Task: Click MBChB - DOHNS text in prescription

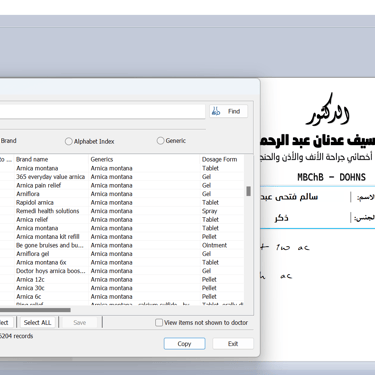Action: (x=331, y=177)
